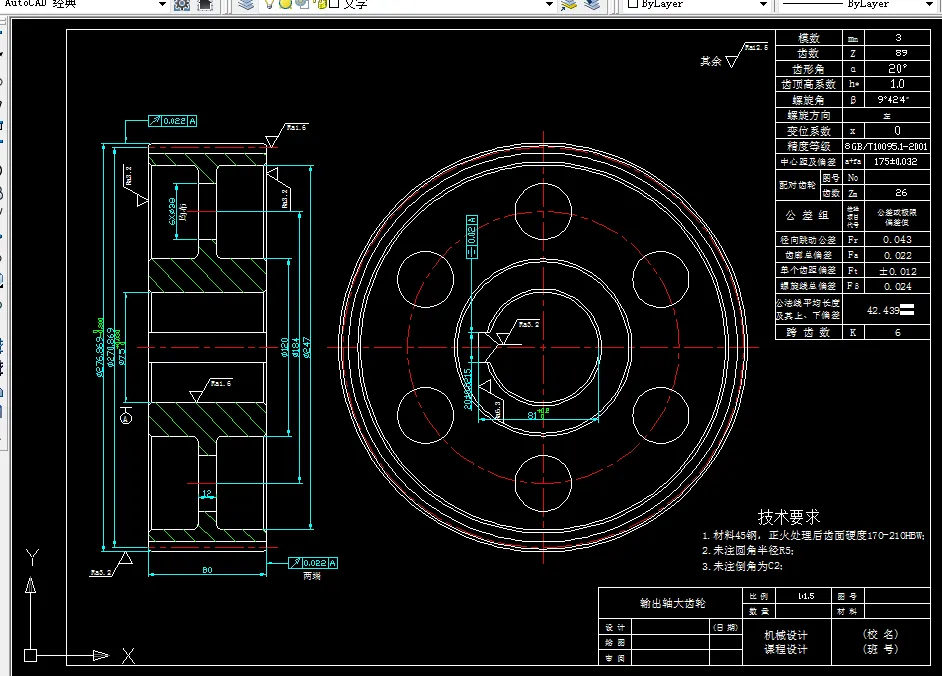This screenshot has height=676, width=942.
Task: Select the center distance value 175±0.032
Action: tap(895, 162)
